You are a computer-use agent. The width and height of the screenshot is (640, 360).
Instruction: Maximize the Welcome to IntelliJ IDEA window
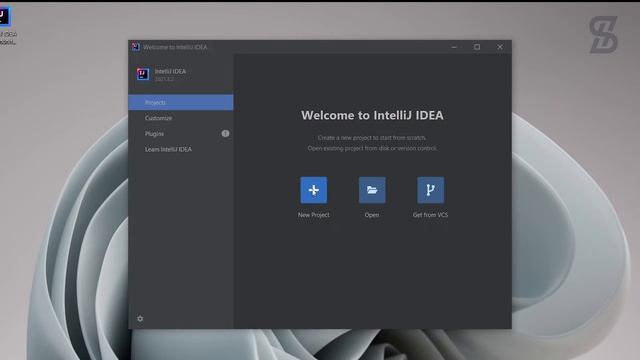477,47
